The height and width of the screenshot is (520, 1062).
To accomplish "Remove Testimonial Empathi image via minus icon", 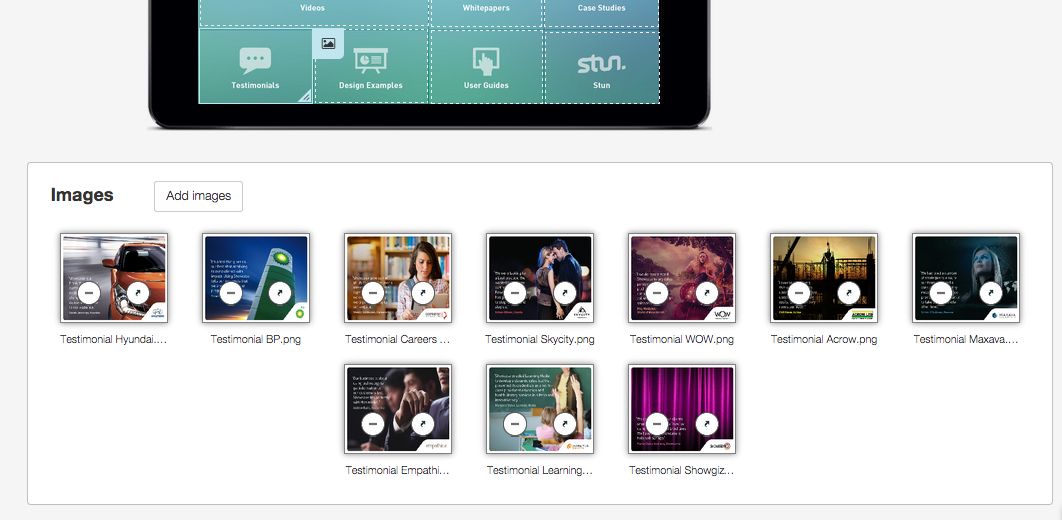I will 373,424.
